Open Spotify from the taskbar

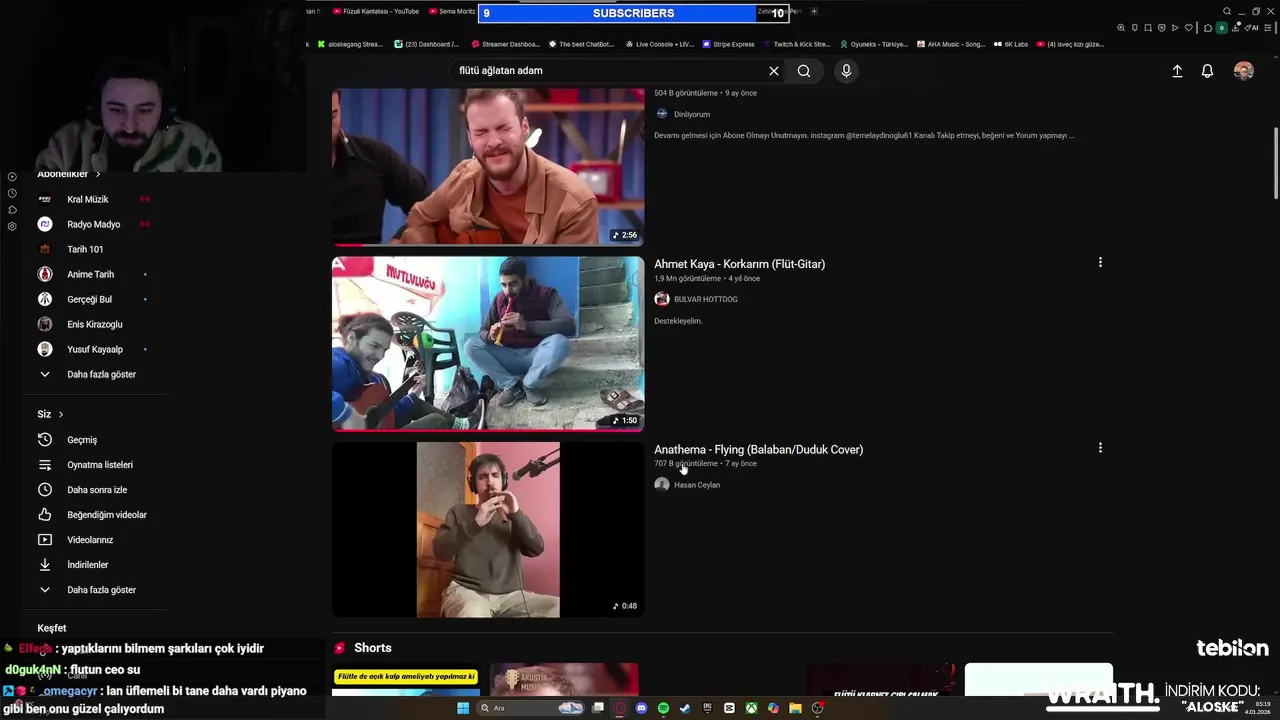[x=663, y=708]
